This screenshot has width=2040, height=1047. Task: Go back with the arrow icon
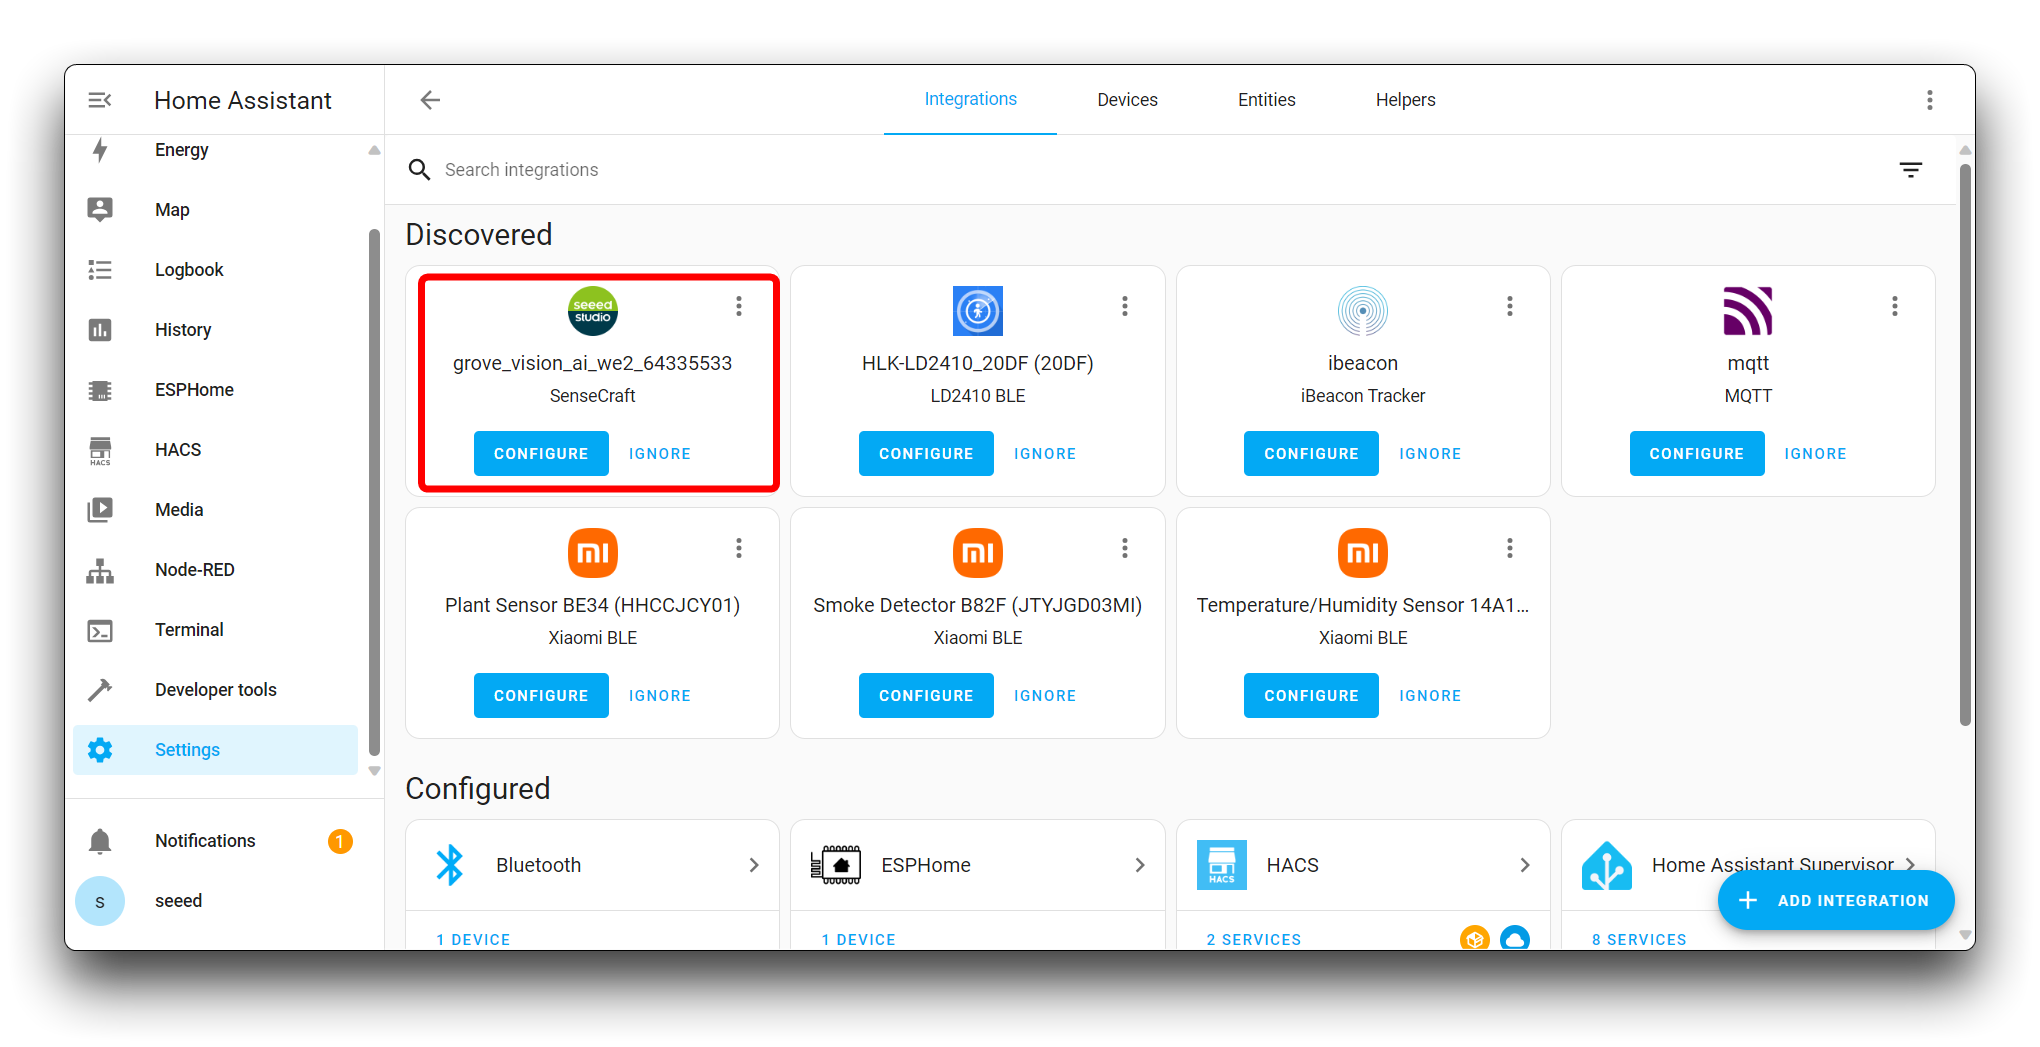click(430, 100)
